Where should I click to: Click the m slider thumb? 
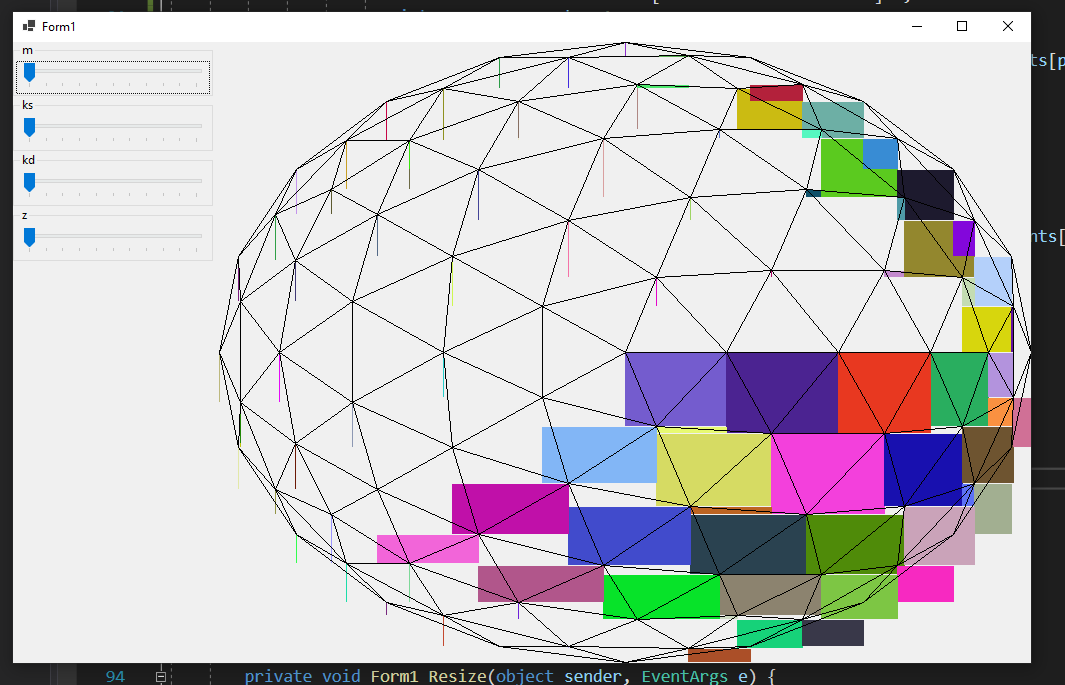pyautogui.click(x=29, y=72)
